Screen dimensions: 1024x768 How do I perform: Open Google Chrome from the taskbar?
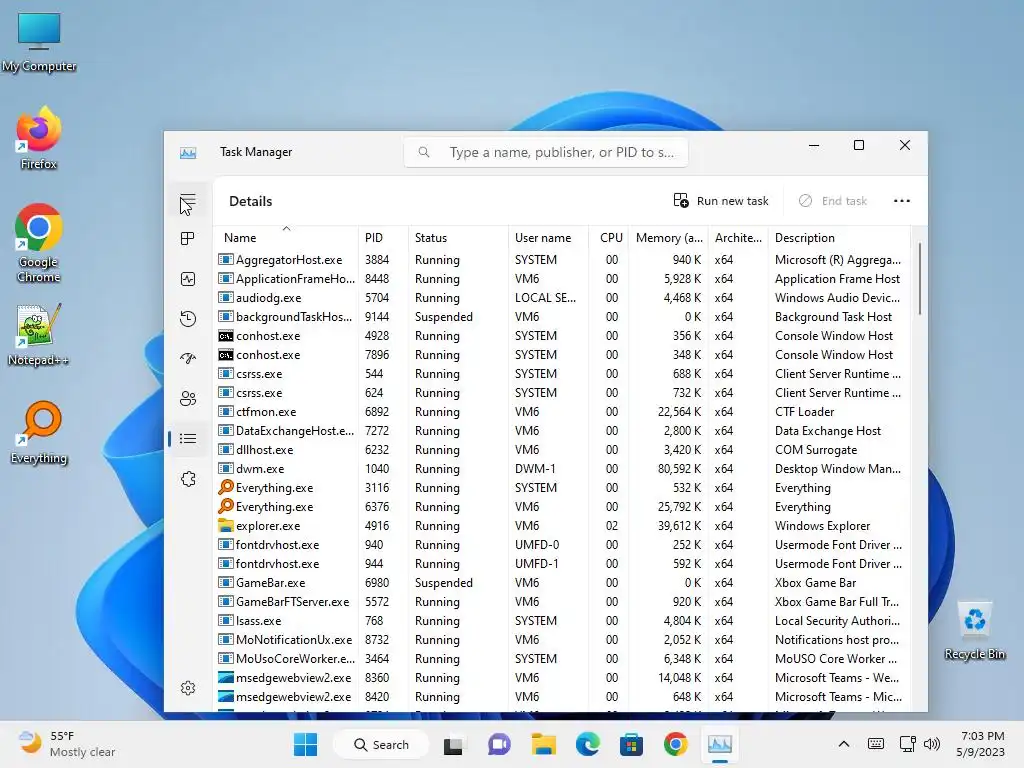click(676, 744)
